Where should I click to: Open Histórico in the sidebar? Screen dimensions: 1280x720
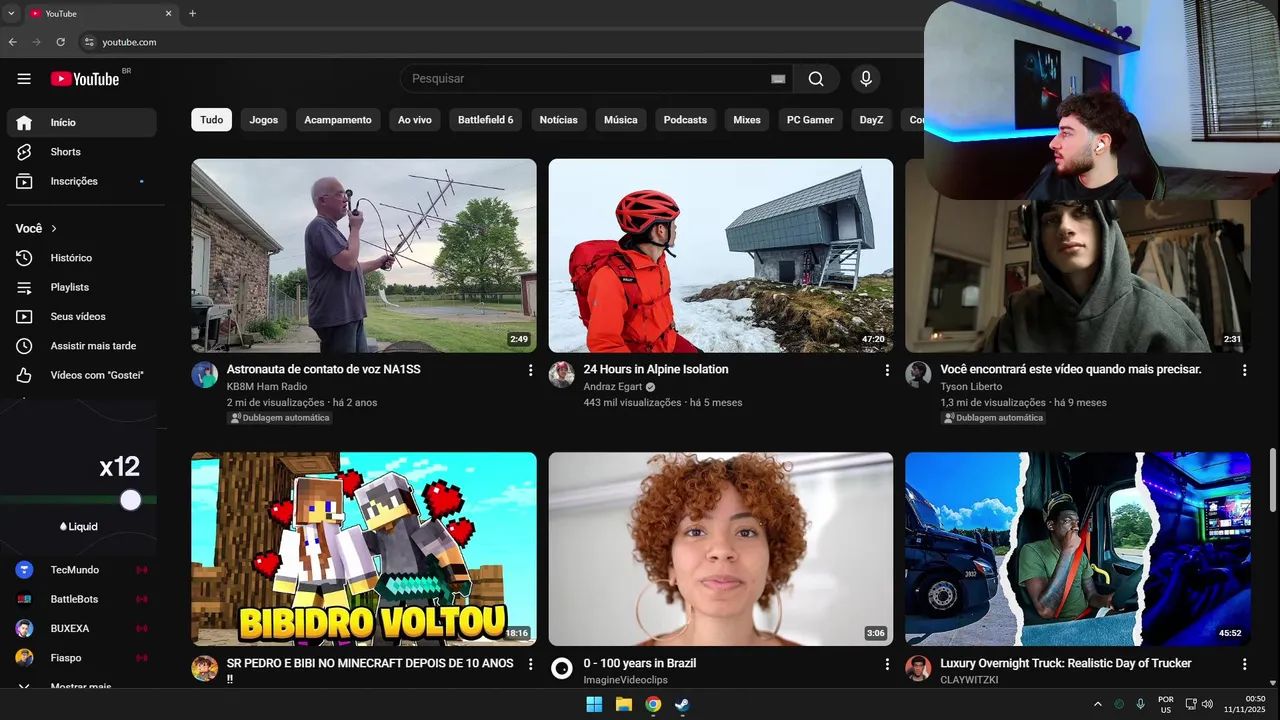(x=82, y=258)
